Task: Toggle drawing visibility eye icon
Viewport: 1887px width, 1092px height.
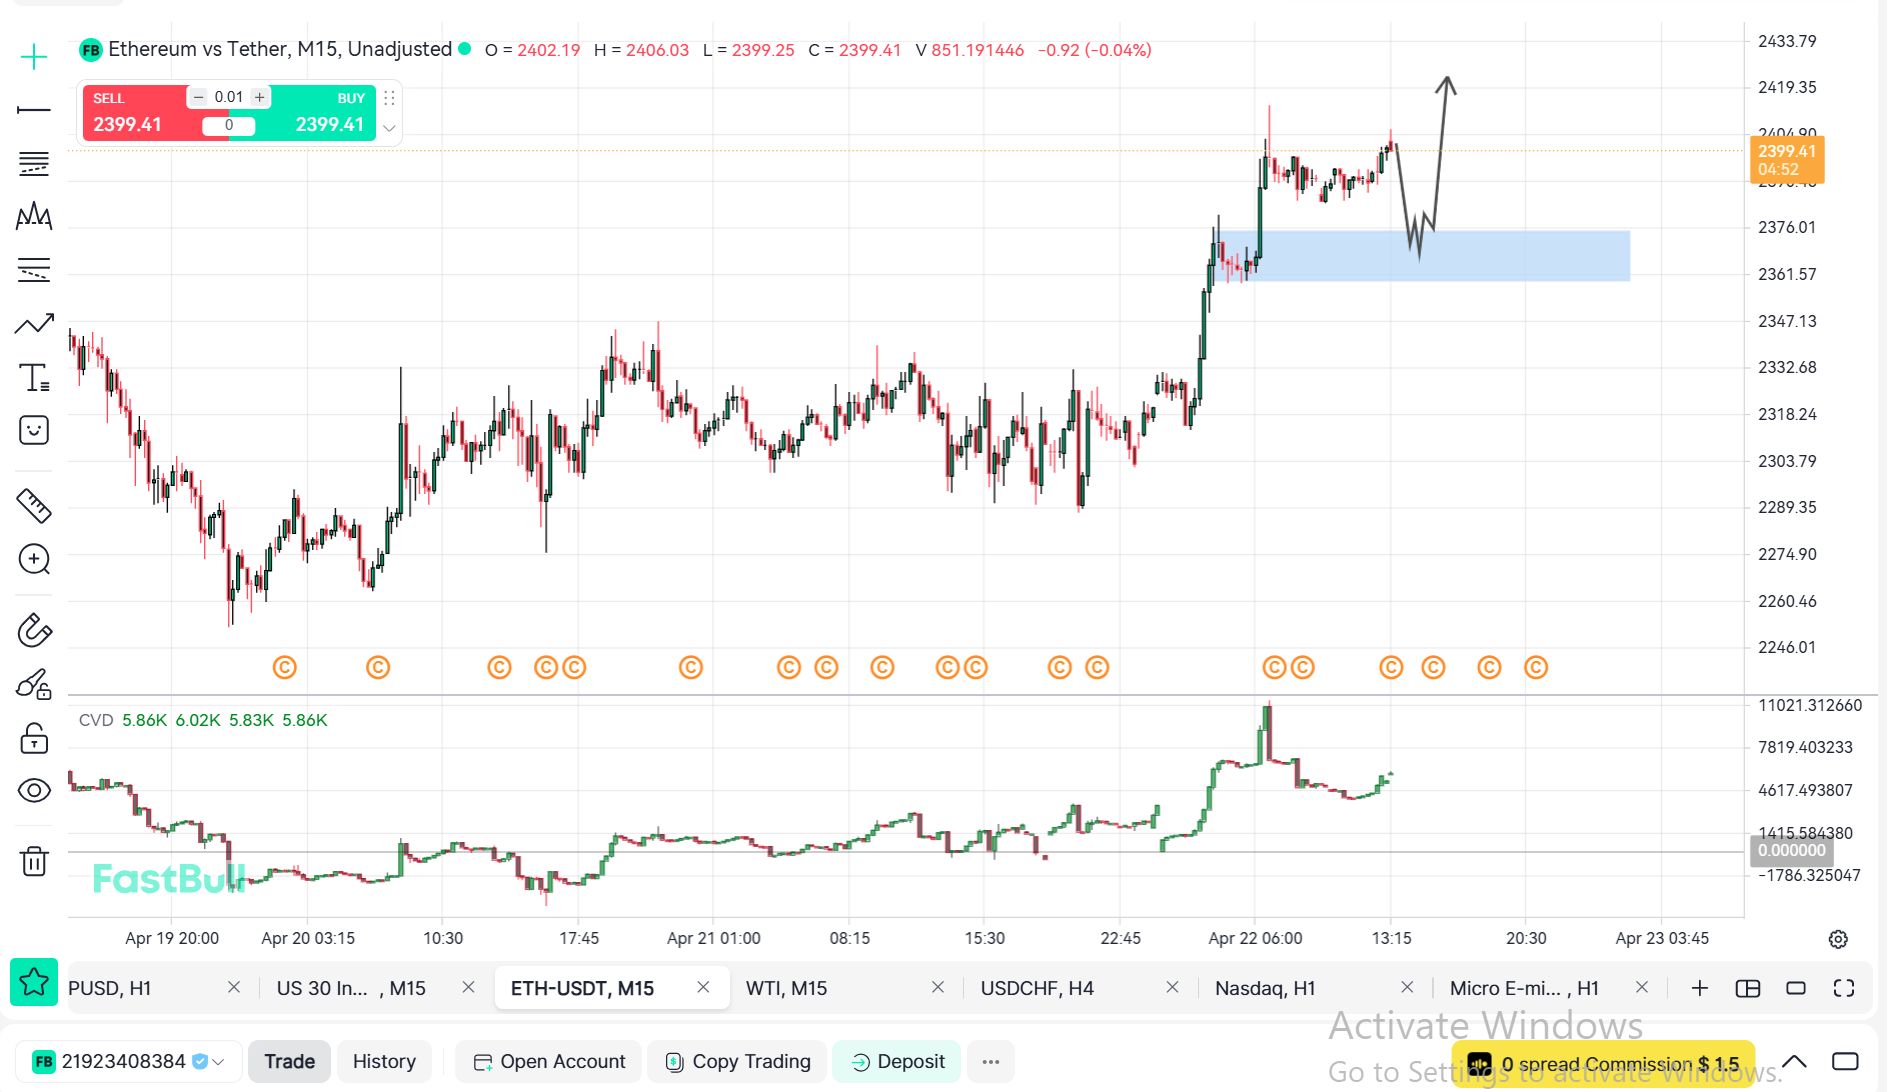Action: click(x=34, y=791)
